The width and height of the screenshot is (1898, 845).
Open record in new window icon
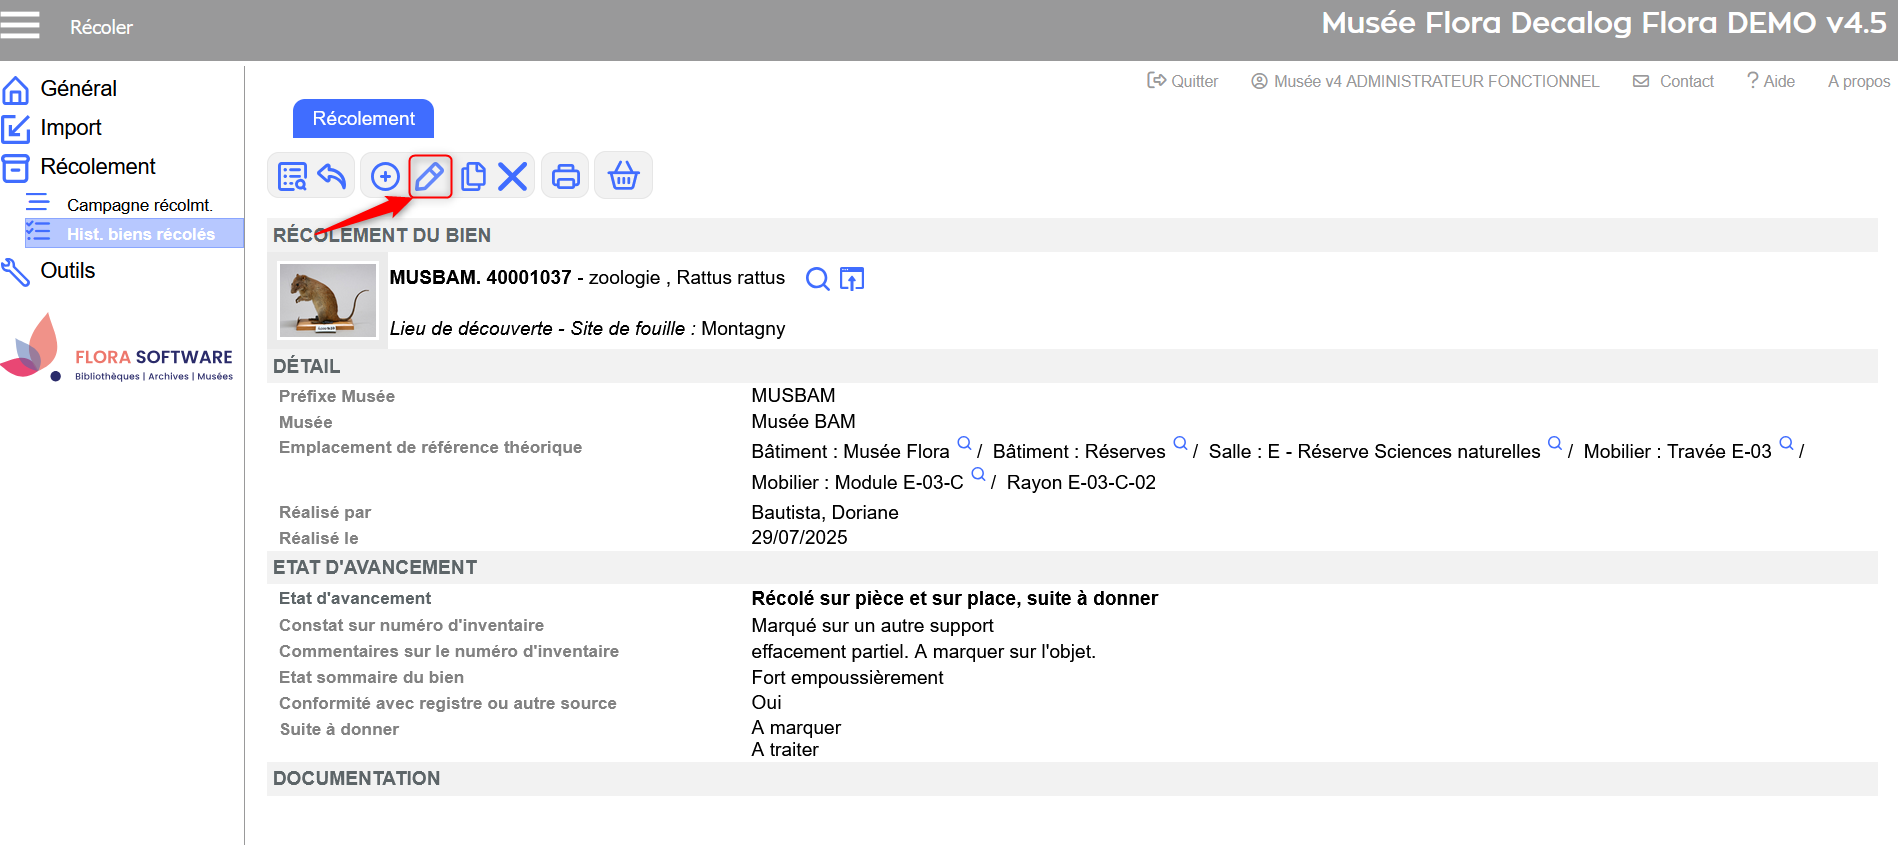[x=852, y=279]
